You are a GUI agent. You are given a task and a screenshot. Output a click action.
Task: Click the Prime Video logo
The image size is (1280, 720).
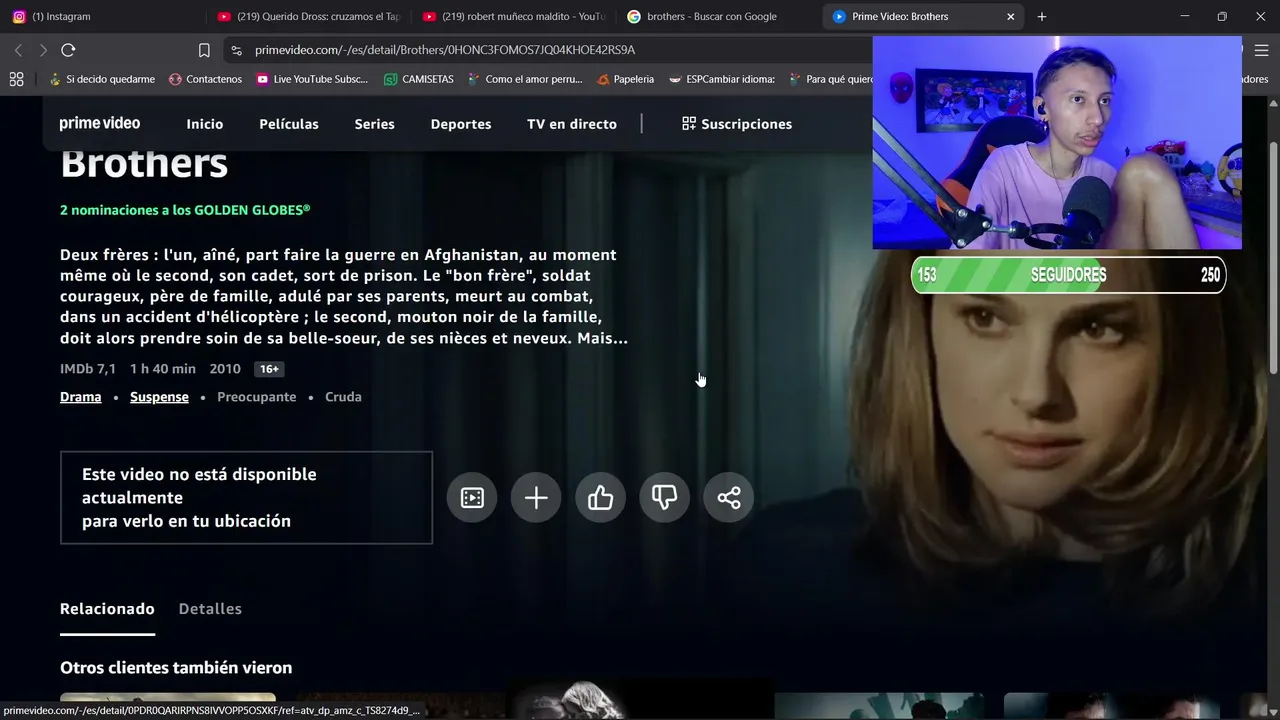100,123
